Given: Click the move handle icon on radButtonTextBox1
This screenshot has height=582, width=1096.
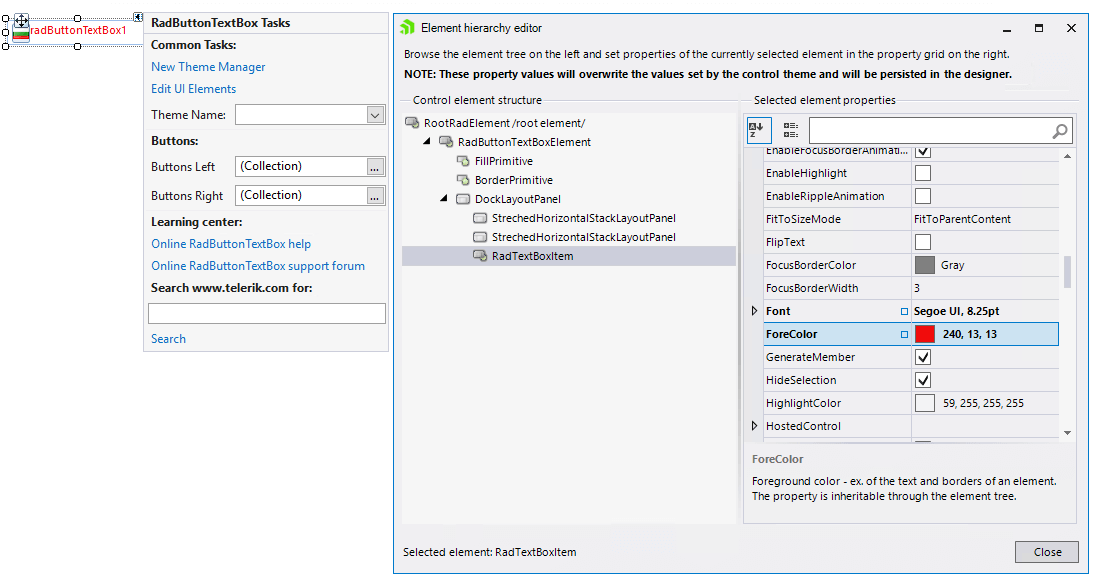Looking at the screenshot, I should coord(22,21).
